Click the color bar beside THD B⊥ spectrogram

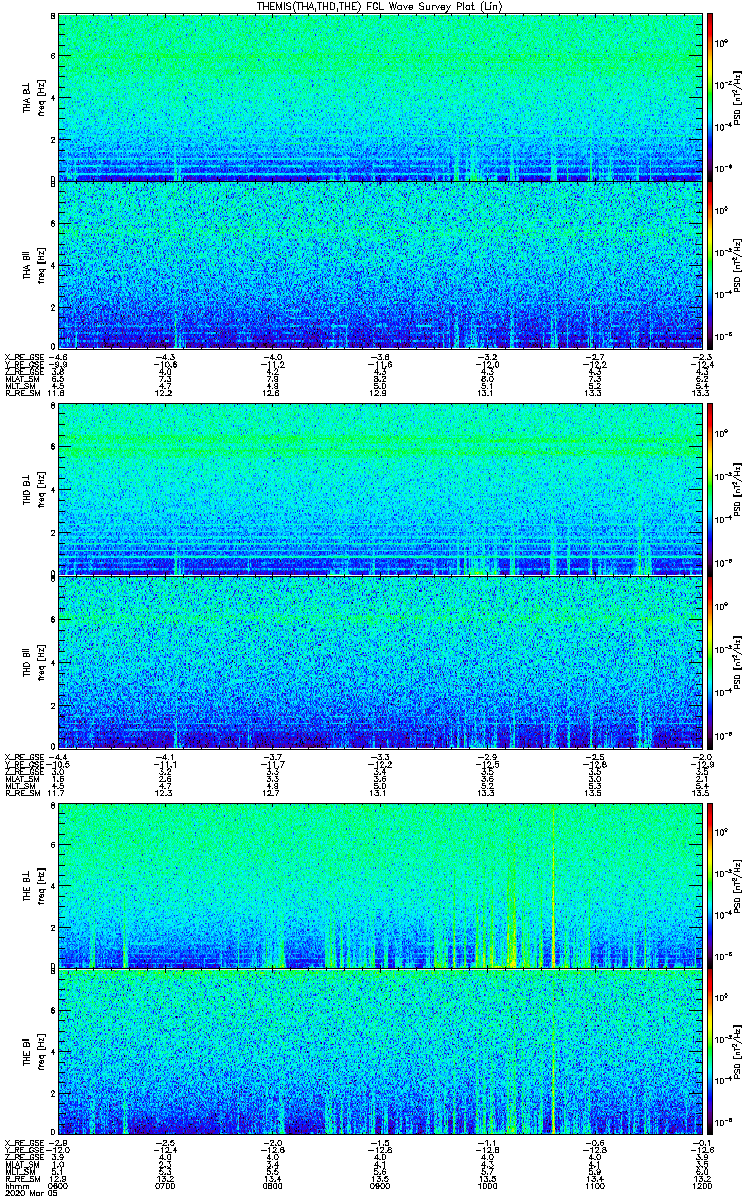click(x=710, y=489)
